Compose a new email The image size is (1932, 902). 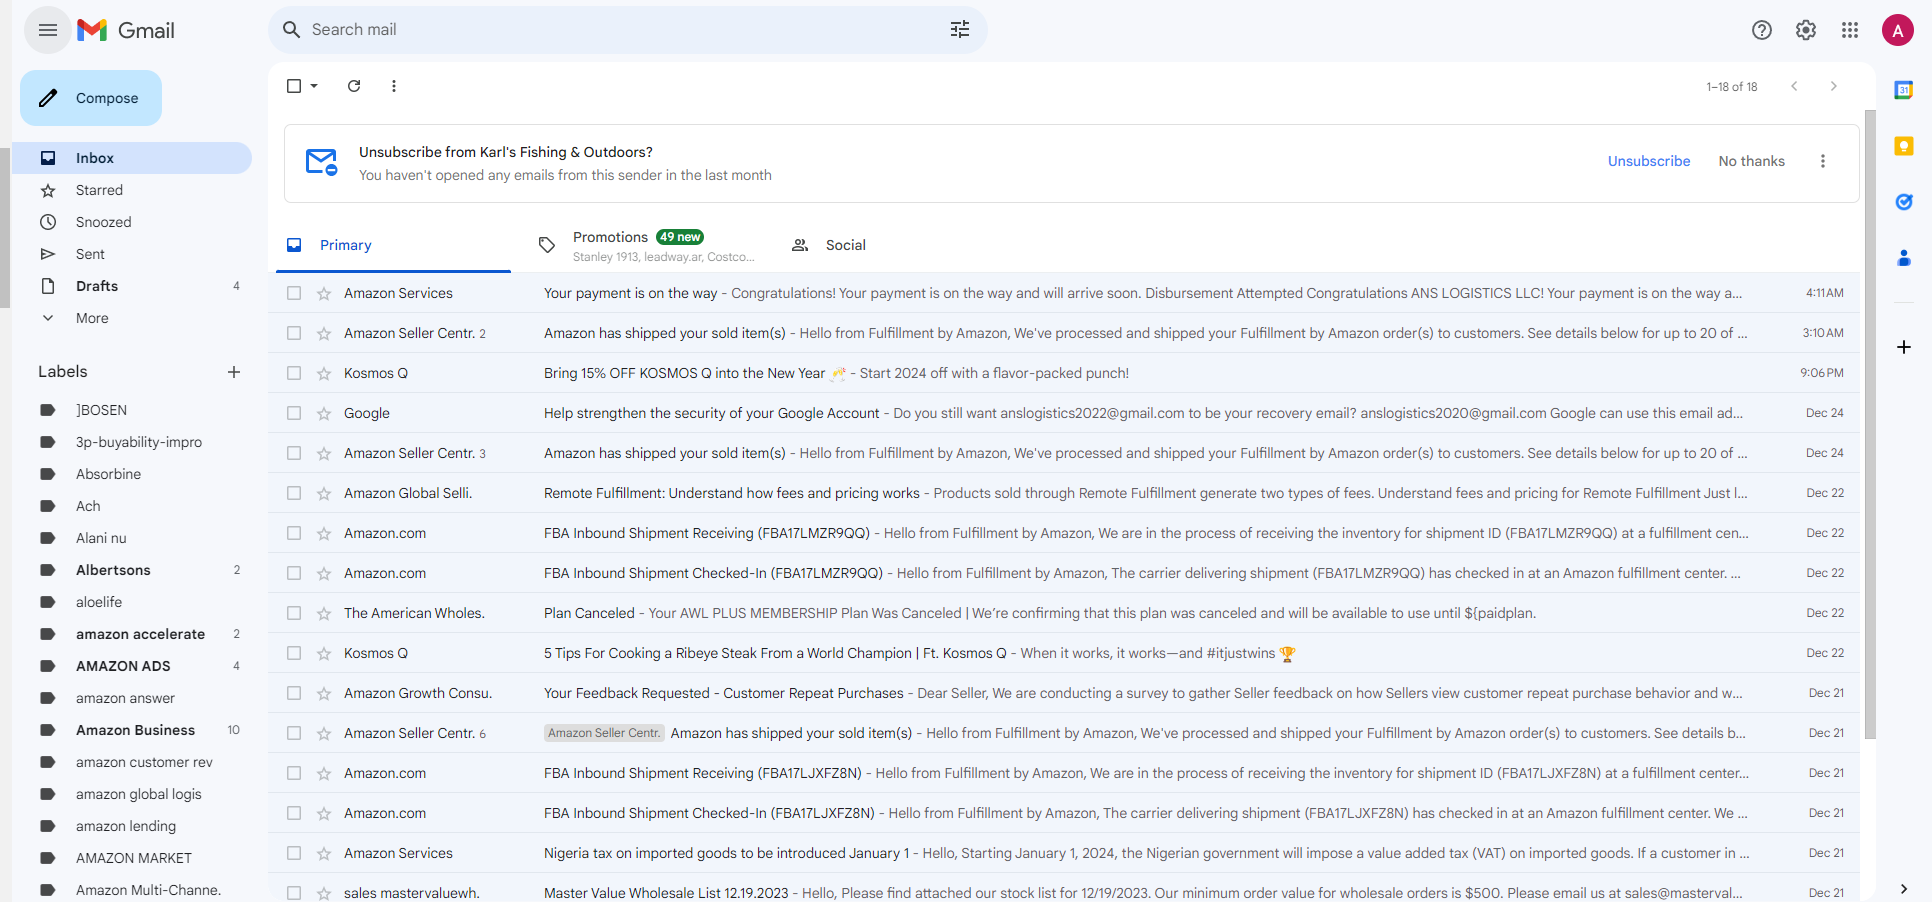91,98
